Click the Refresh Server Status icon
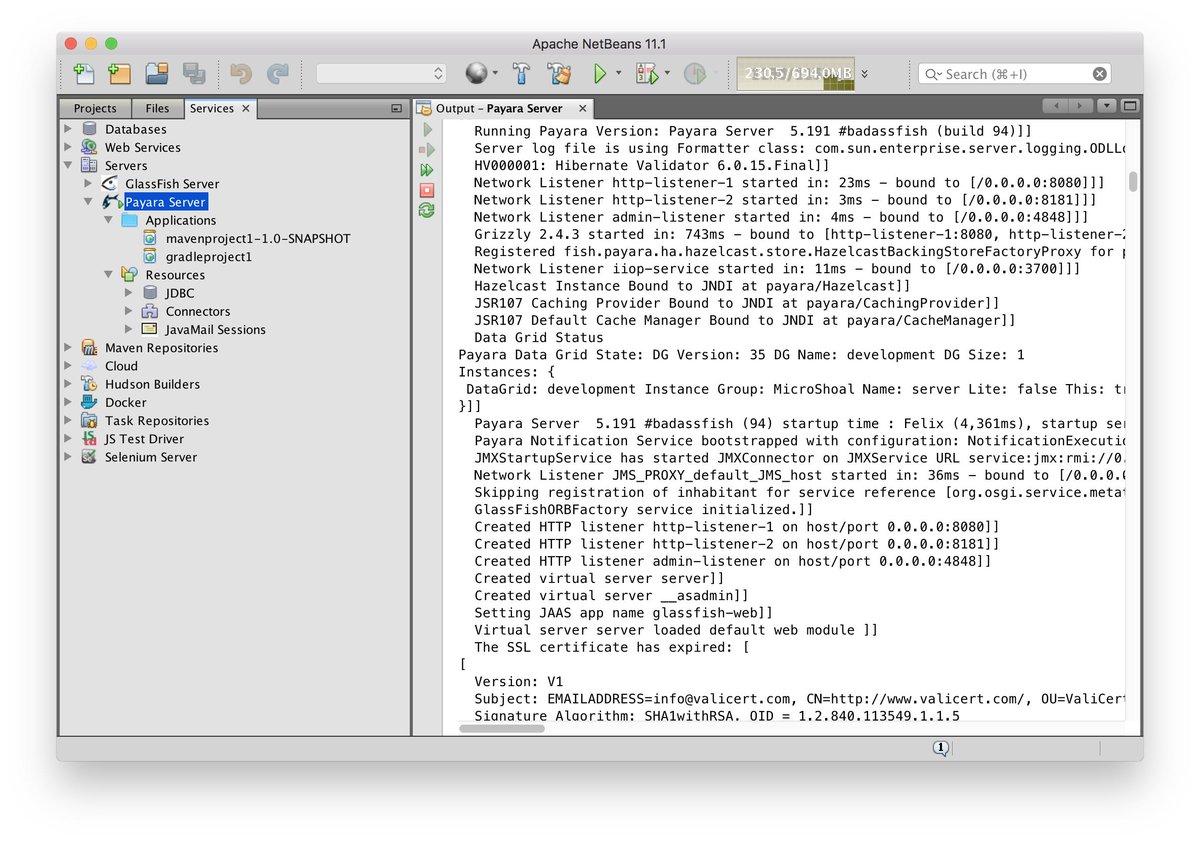 (x=428, y=210)
